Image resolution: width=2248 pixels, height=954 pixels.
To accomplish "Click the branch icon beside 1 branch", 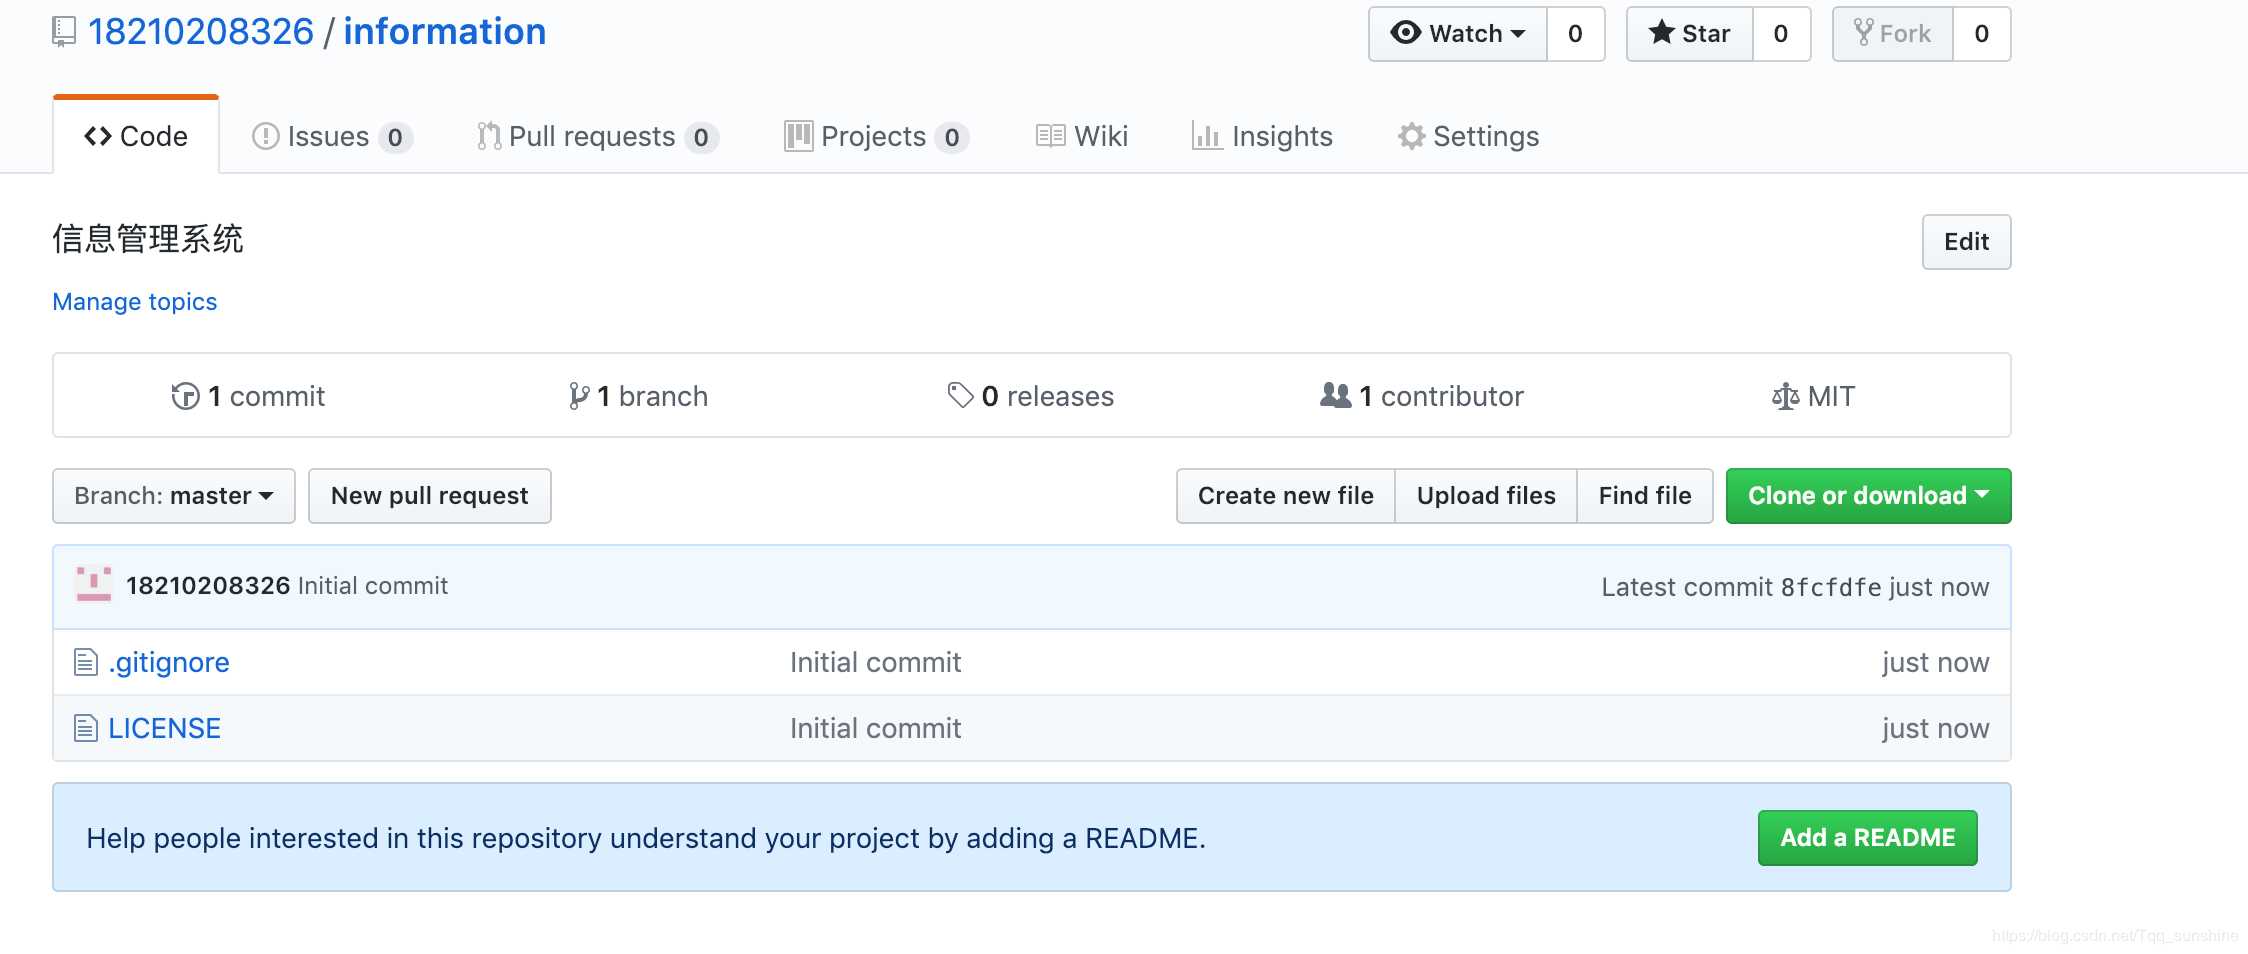I will pos(578,396).
